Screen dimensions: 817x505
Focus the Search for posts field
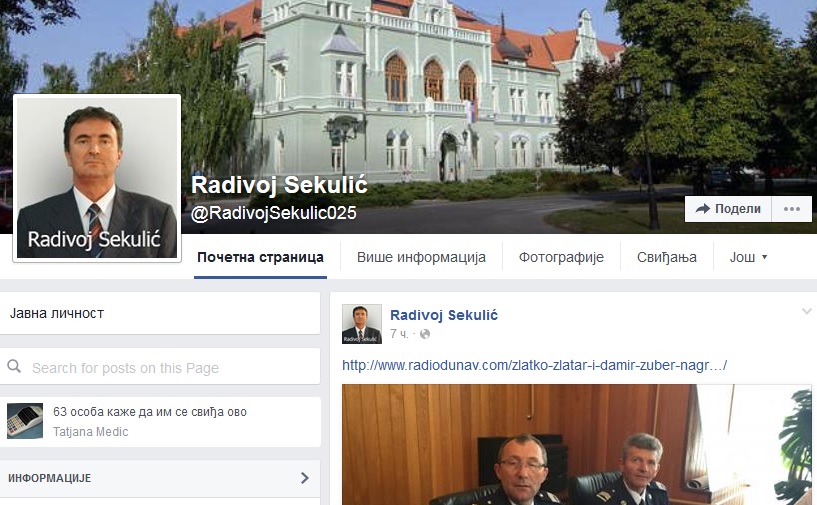click(160, 367)
